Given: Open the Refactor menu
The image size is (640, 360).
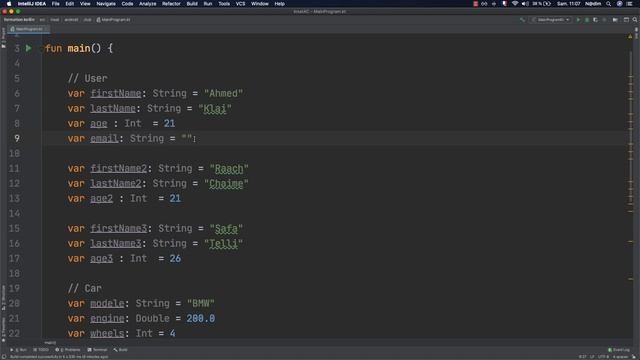Looking at the screenshot, I should (x=171, y=4).
